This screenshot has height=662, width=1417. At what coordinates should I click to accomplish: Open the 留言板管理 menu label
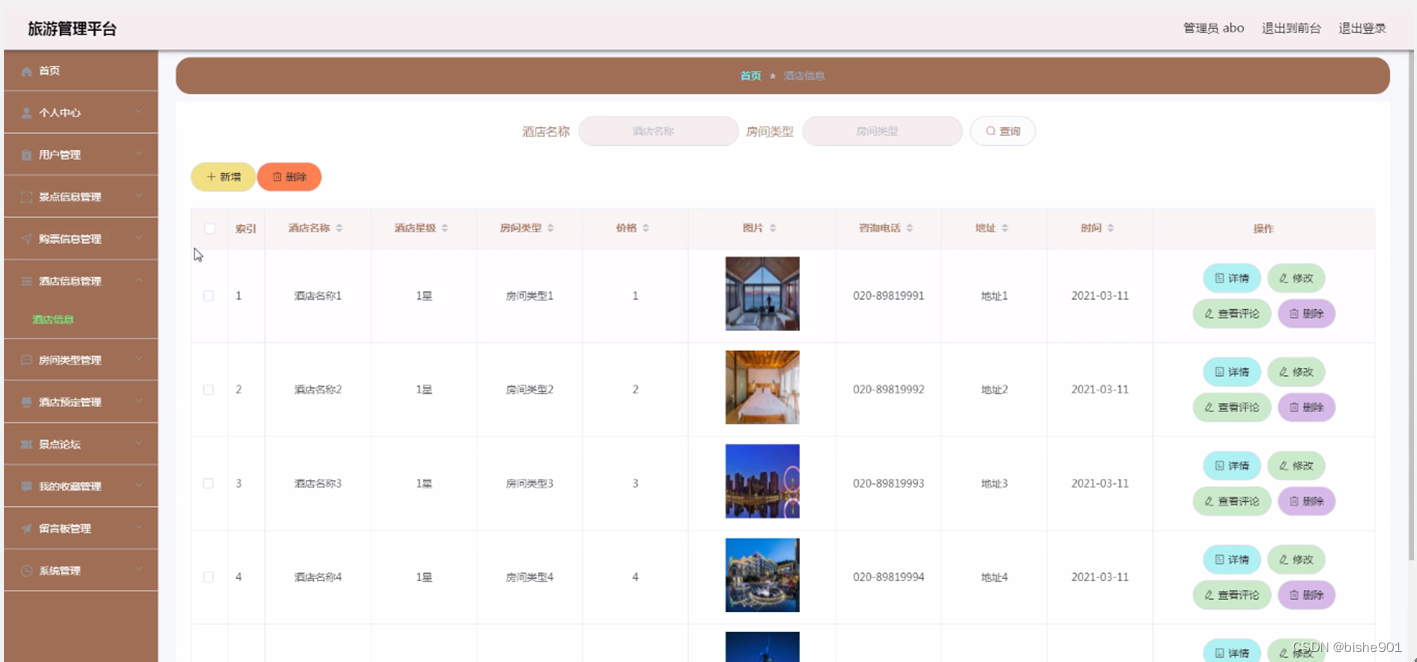click(x=65, y=529)
